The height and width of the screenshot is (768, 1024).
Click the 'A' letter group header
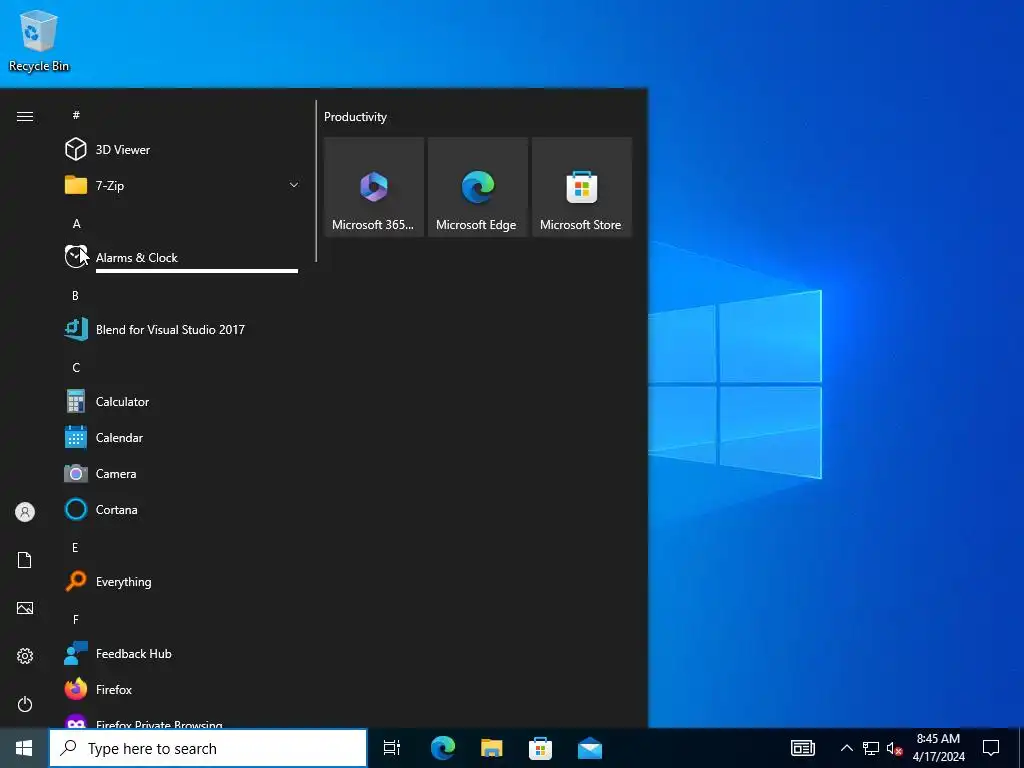click(x=76, y=223)
